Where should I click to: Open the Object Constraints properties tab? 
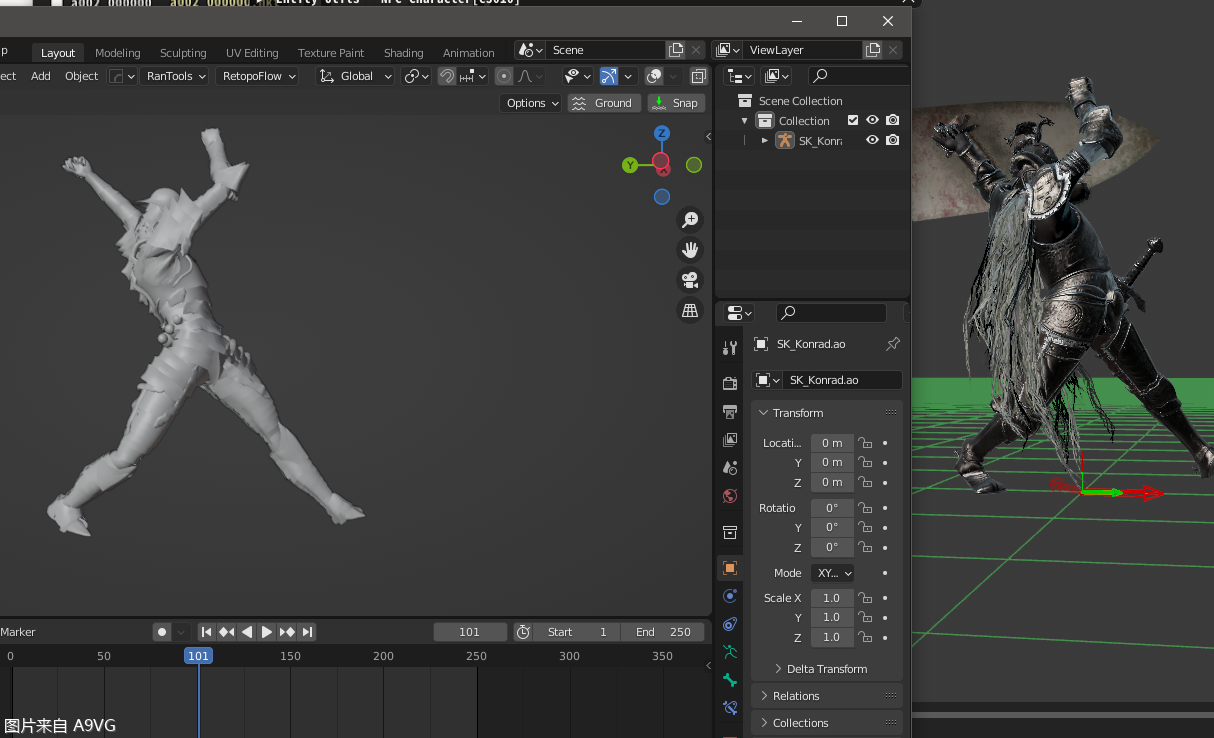[x=730, y=624]
